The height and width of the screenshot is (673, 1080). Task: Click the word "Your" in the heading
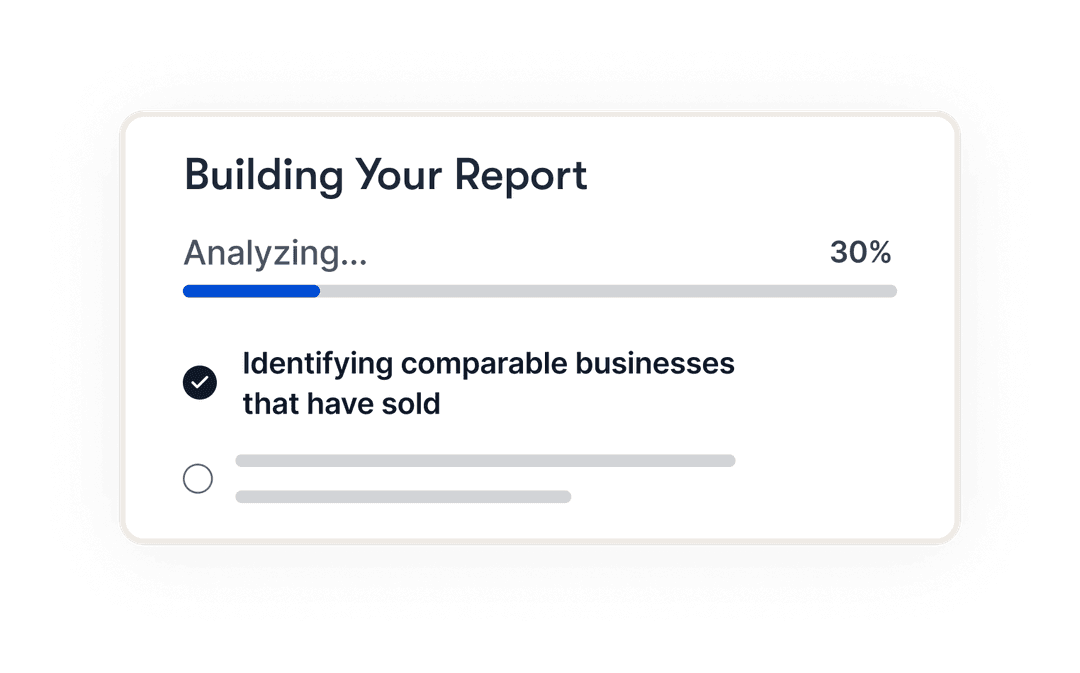[x=399, y=175]
